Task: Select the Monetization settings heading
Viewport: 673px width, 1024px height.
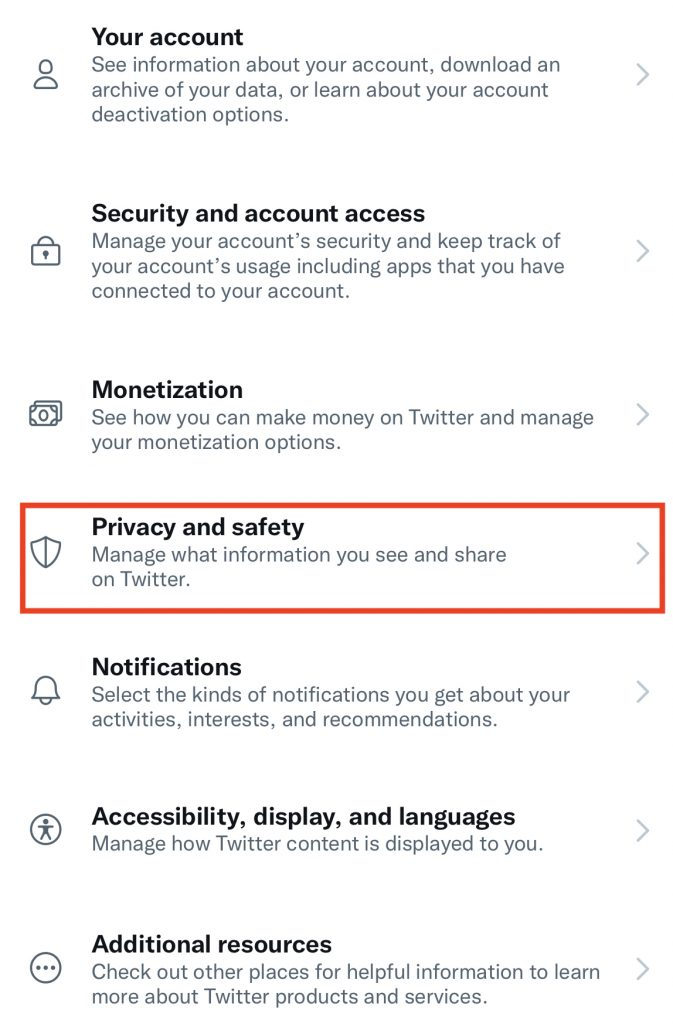Action: click(x=167, y=390)
